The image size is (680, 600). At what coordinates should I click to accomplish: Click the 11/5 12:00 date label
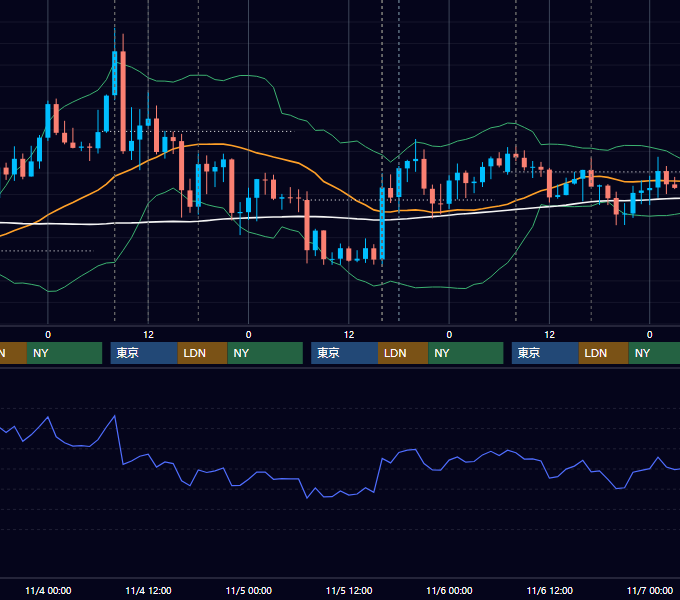pyautogui.click(x=349, y=590)
